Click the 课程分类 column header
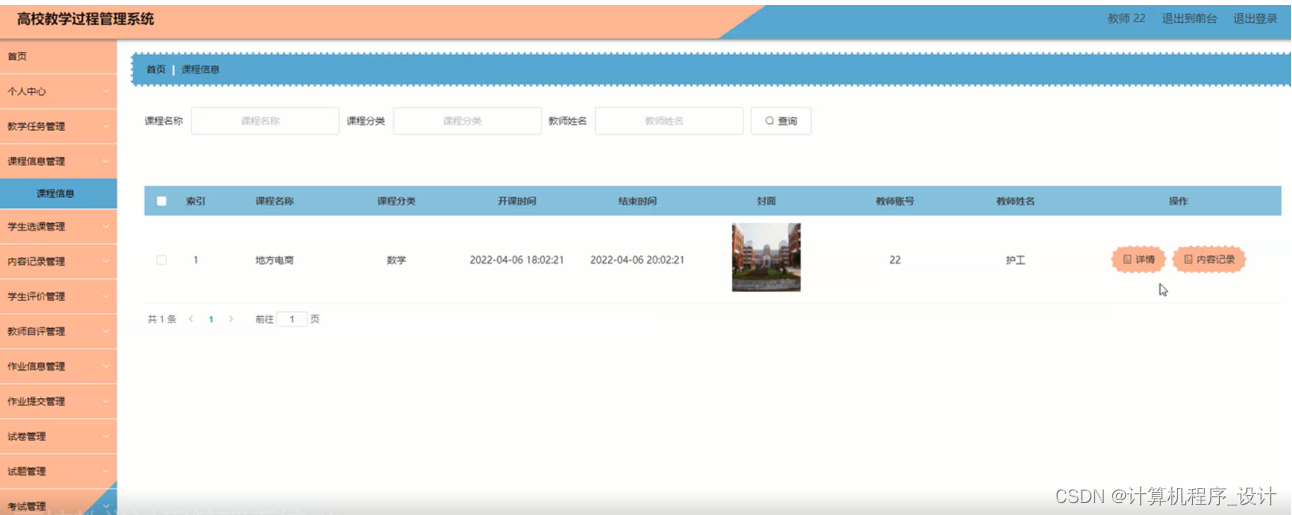Image resolution: width=1292 pixels, height=515 pixels. tap(396, 201)
